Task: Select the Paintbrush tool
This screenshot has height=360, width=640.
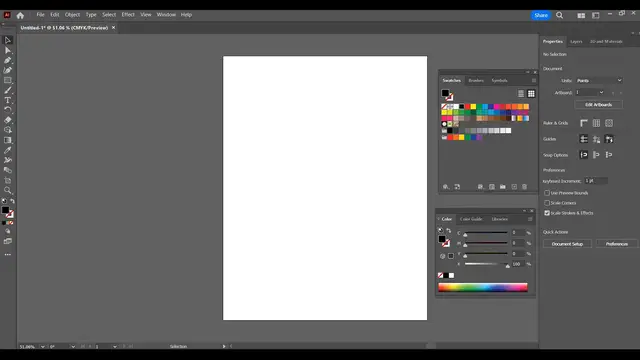Action: tap(8, 90)
